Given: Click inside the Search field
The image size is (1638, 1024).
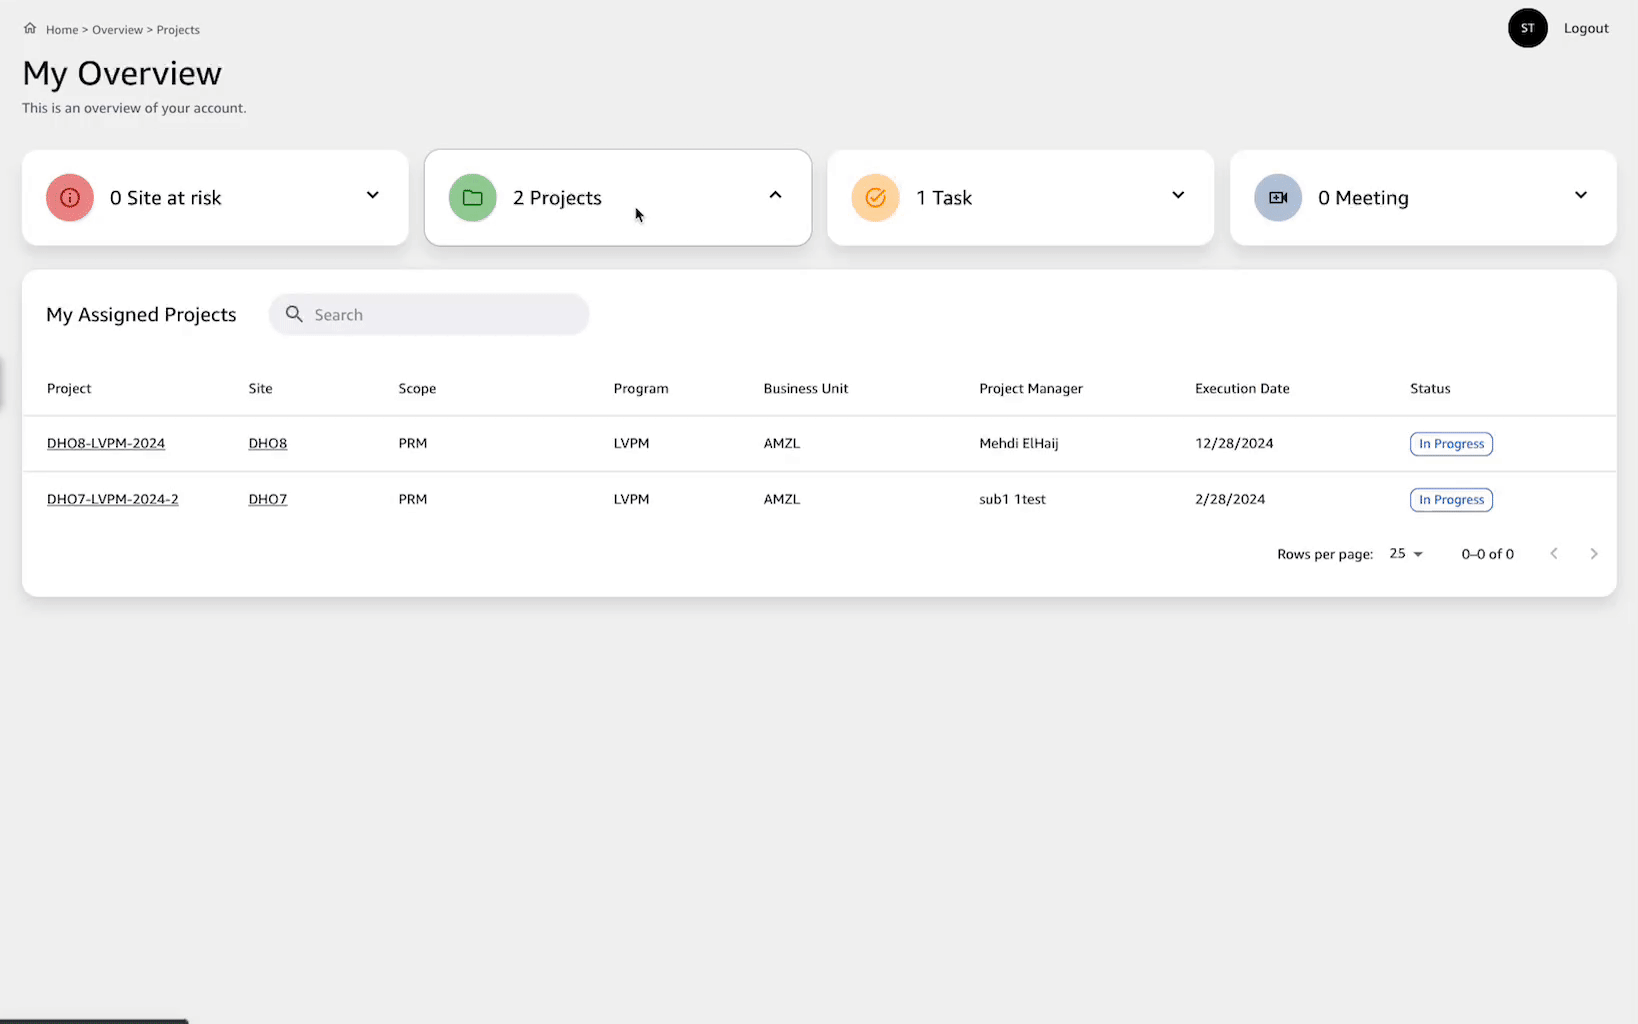Looking at the screenshot, I should click(430, 314).
